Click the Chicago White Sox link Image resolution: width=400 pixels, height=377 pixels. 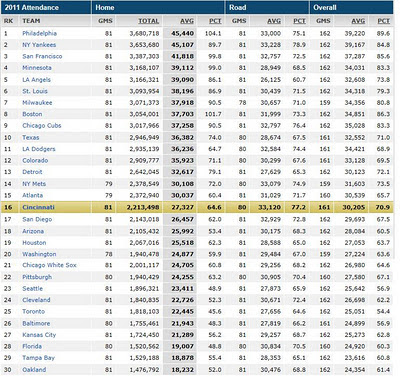[49, 265]
